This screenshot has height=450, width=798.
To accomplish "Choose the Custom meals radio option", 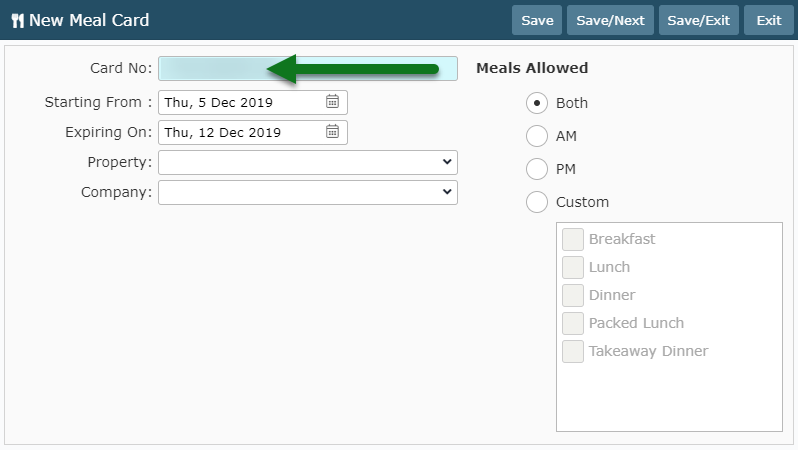I will 537,202.
